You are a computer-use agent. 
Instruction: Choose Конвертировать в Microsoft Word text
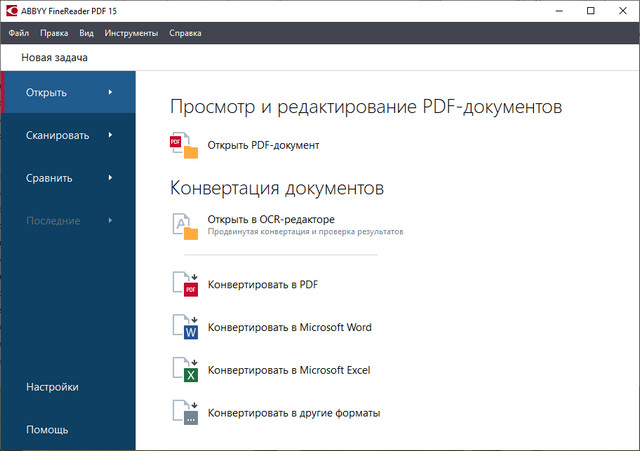289,327
